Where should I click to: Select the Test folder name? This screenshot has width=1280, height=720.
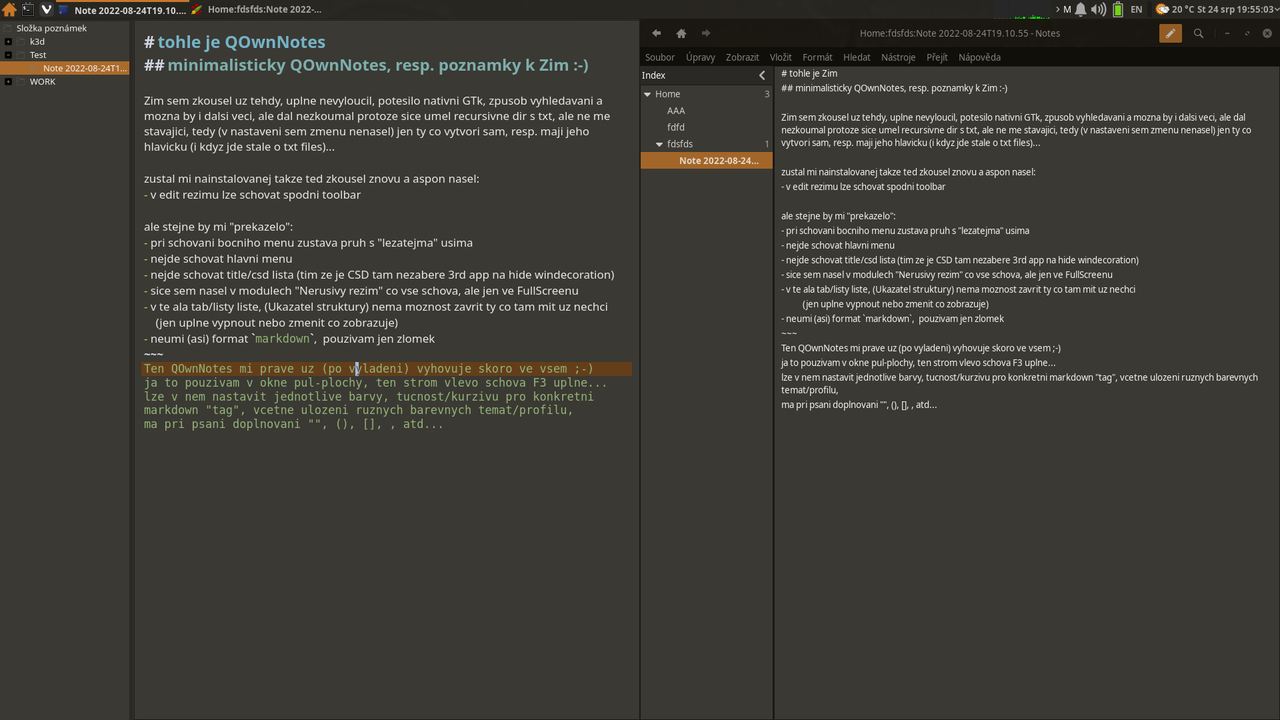coord(38,55)
